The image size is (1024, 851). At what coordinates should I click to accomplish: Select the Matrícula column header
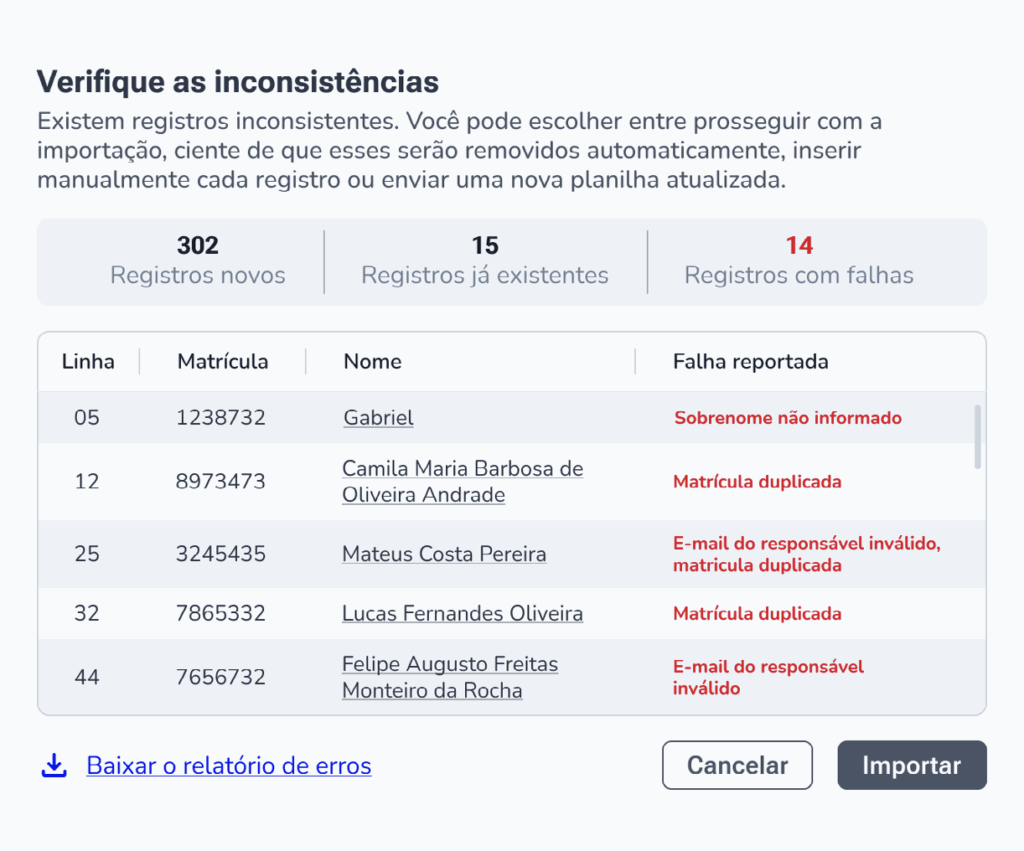tap(223, 361)
